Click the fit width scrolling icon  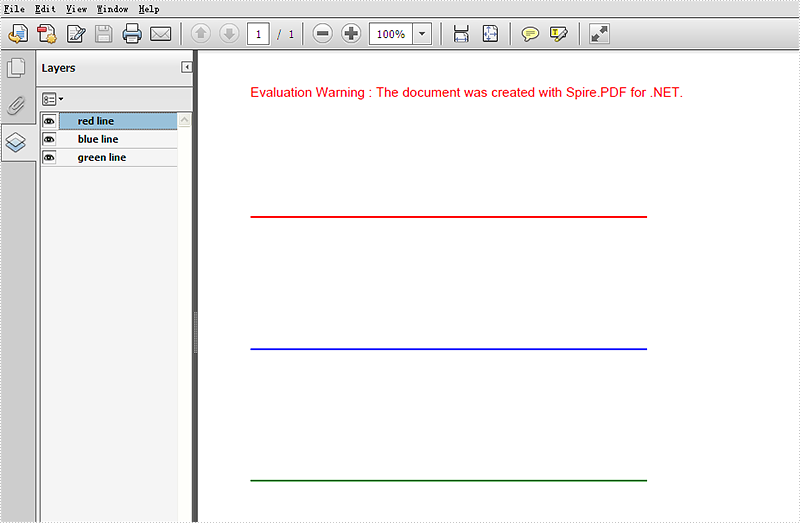[x=461, y=34]
